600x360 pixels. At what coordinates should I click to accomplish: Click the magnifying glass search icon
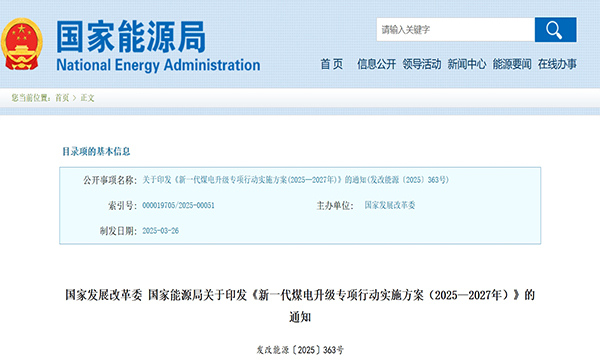coord(555,29)
